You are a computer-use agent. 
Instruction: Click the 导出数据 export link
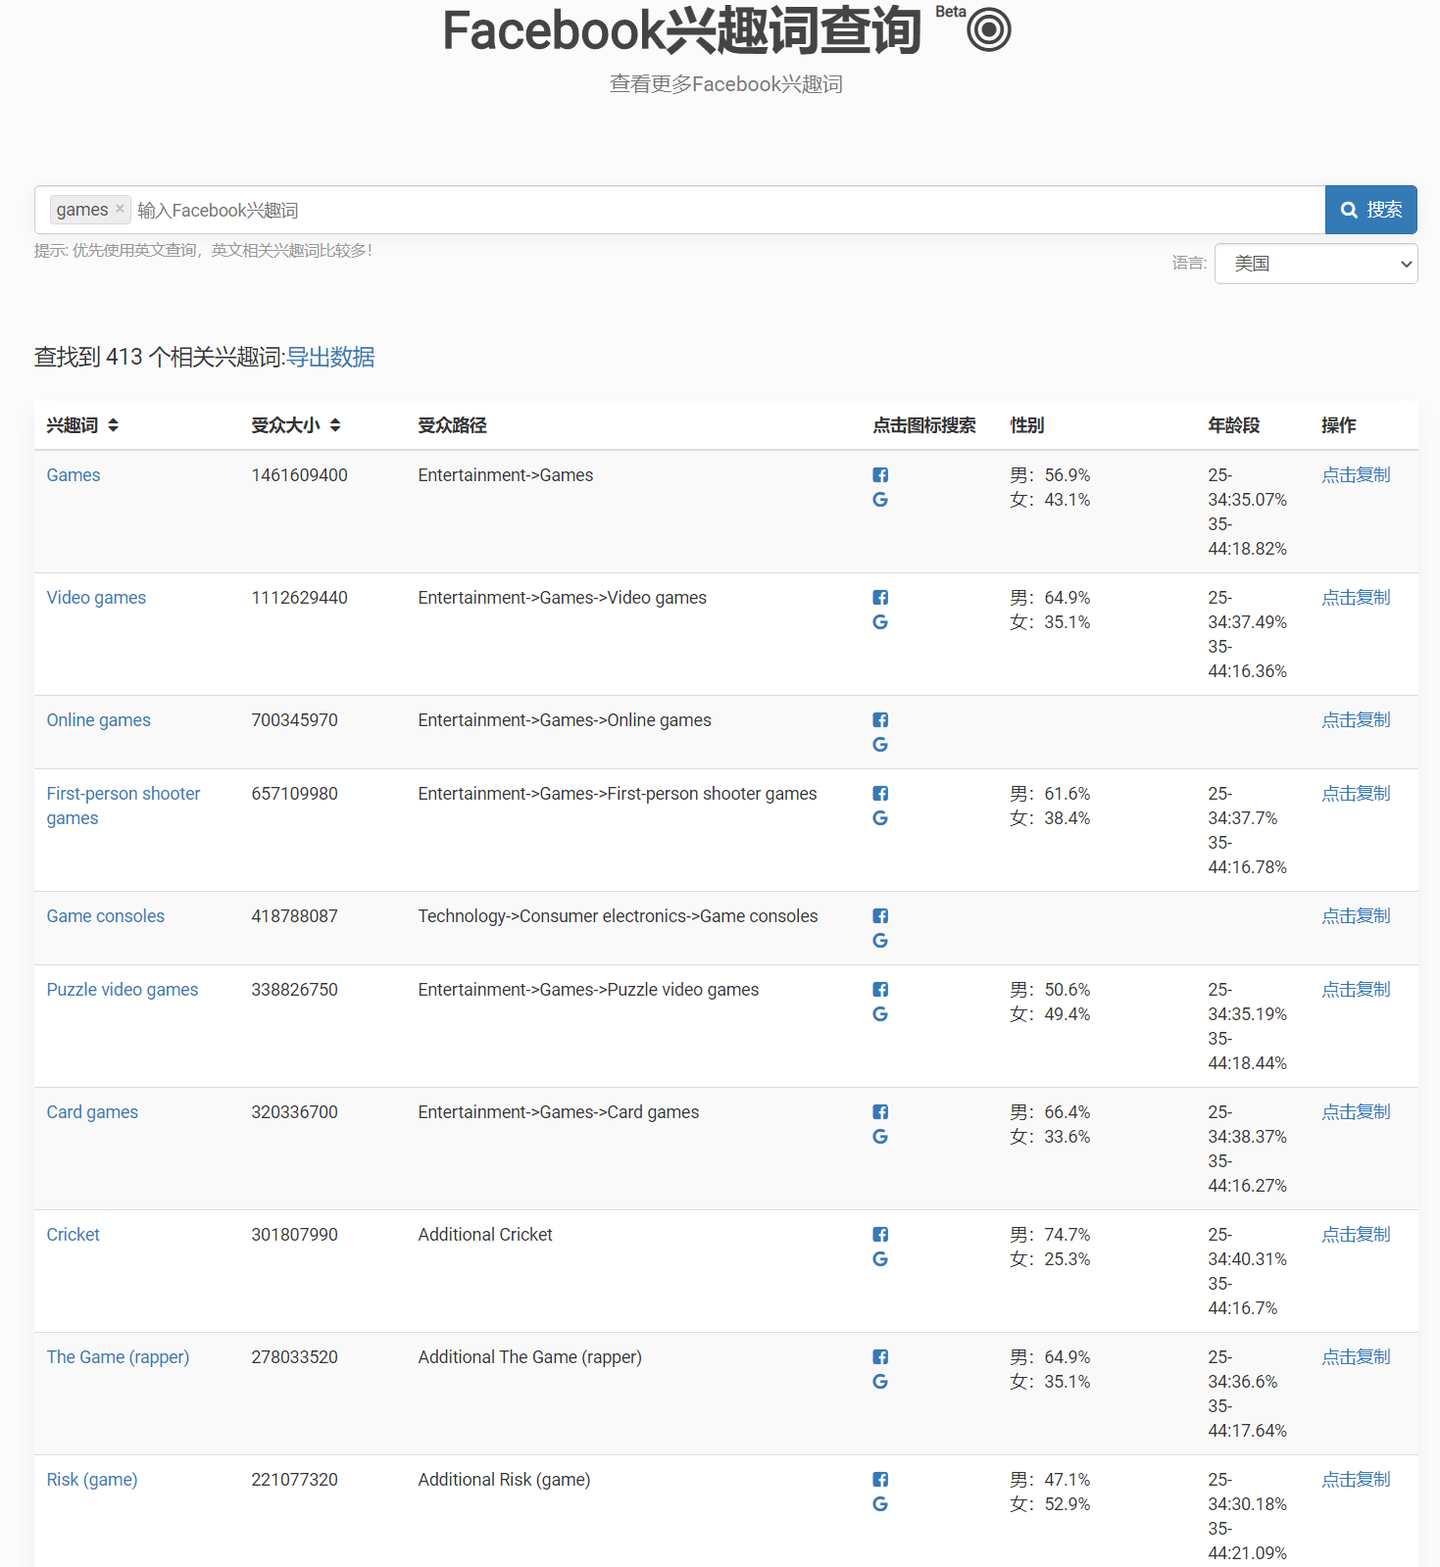331,357
